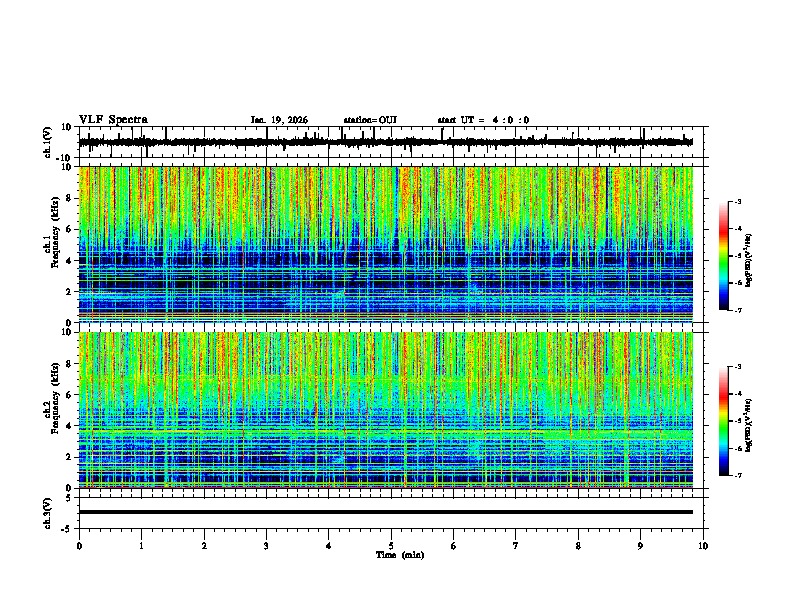Select the date label "Jan. 19, 2026"
The height and width of the screenshot is (612, 792).
pyautogui.click(x=279, y=120)
